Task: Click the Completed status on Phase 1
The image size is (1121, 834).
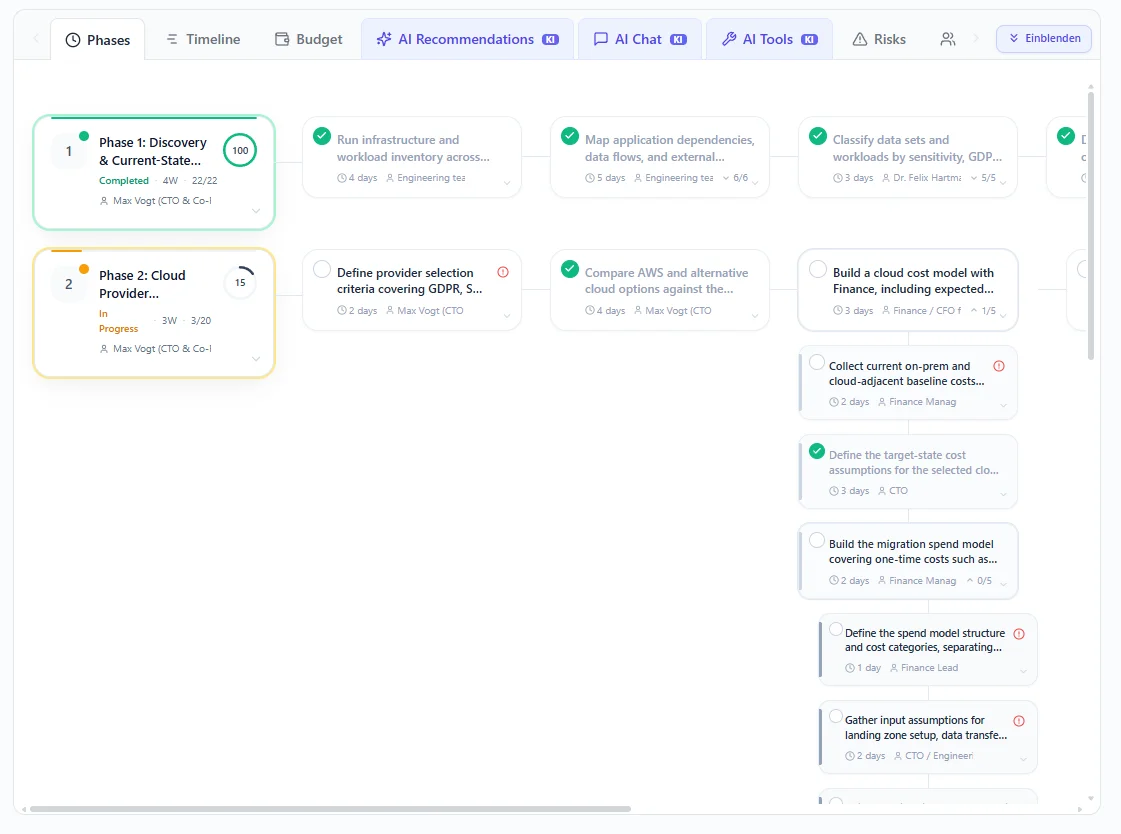Action: 124,181
